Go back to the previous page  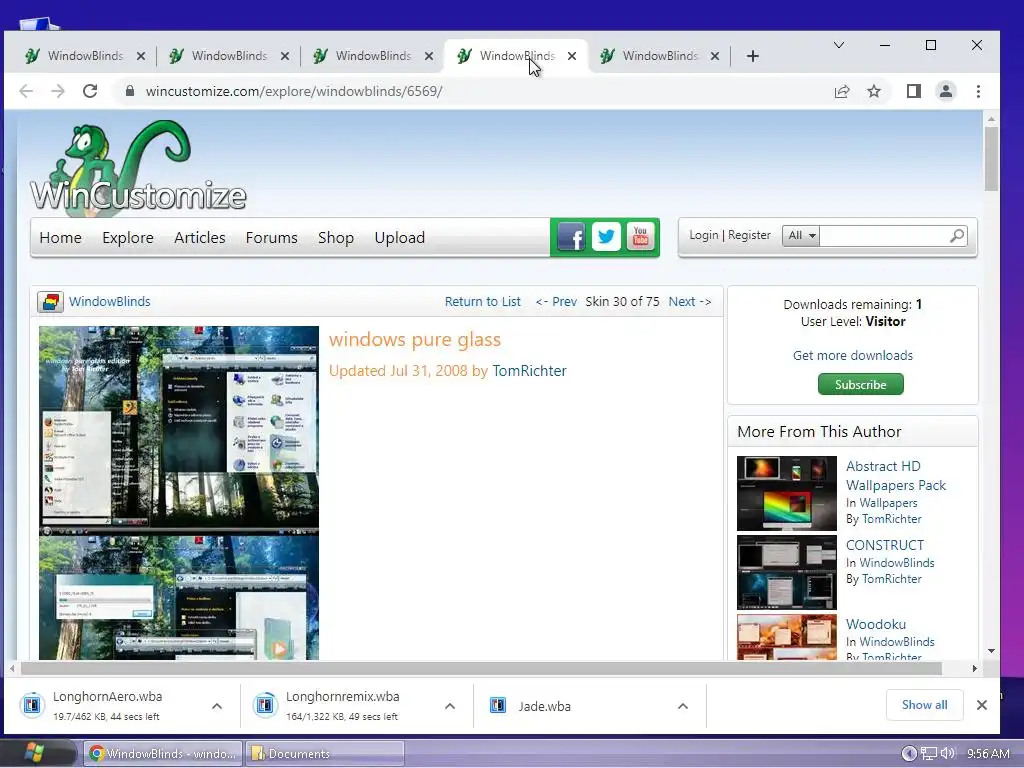(26, 91)
